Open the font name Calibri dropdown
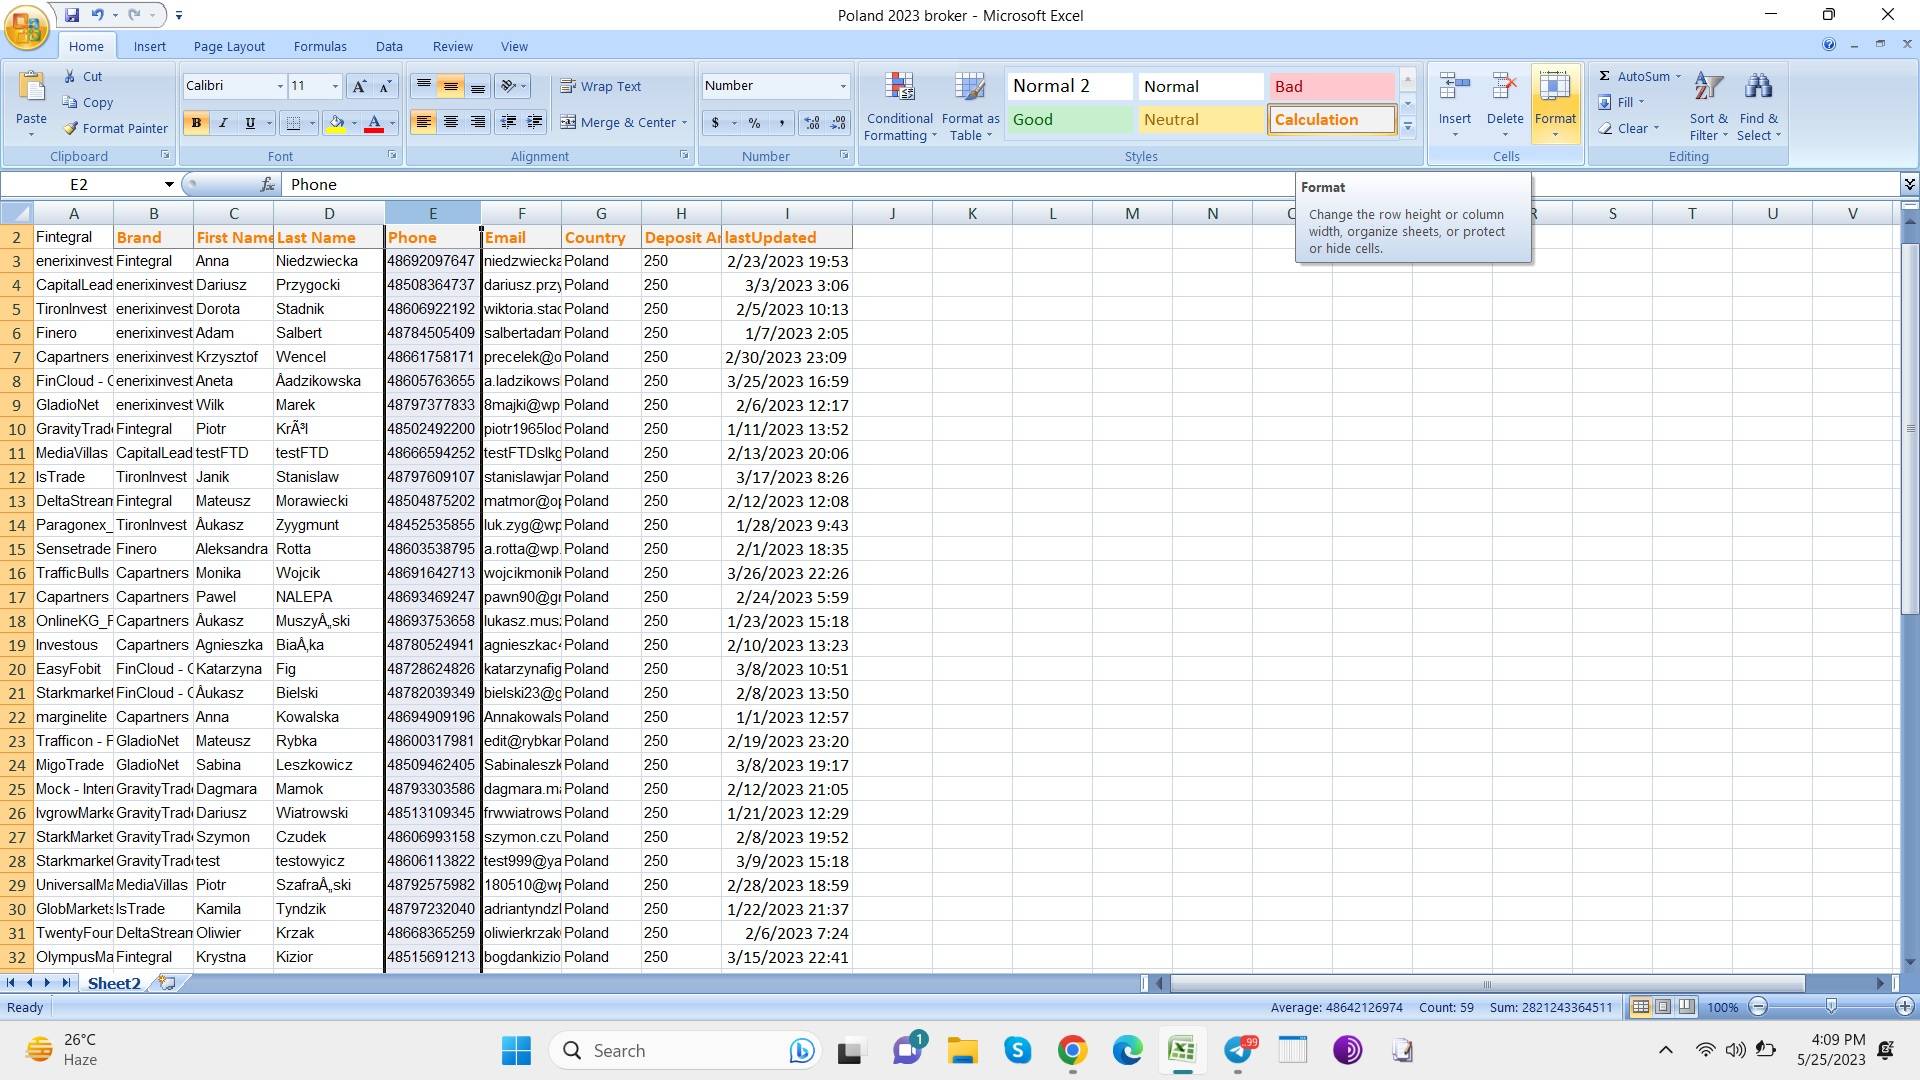Image resolution: width=1920 pixels, height=1080 pixels. (279, 86)
